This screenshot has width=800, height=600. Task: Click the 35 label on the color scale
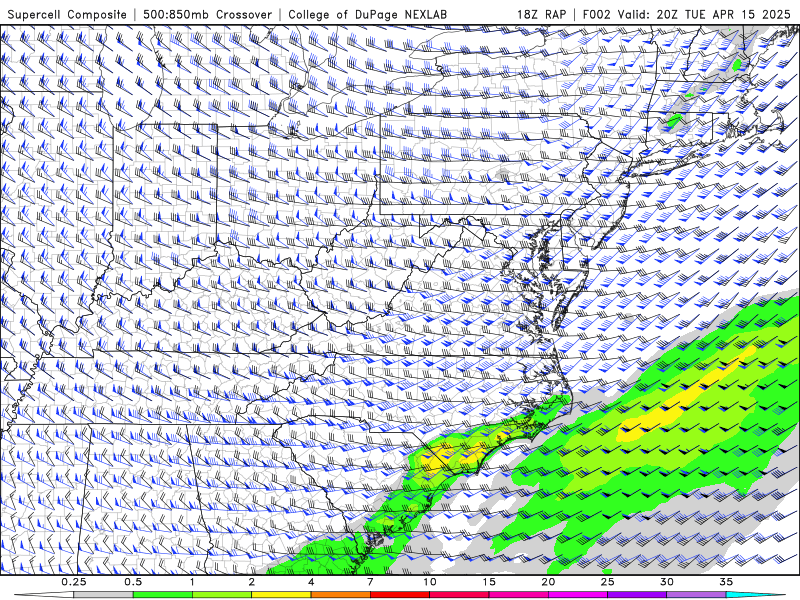pos(726,582)
